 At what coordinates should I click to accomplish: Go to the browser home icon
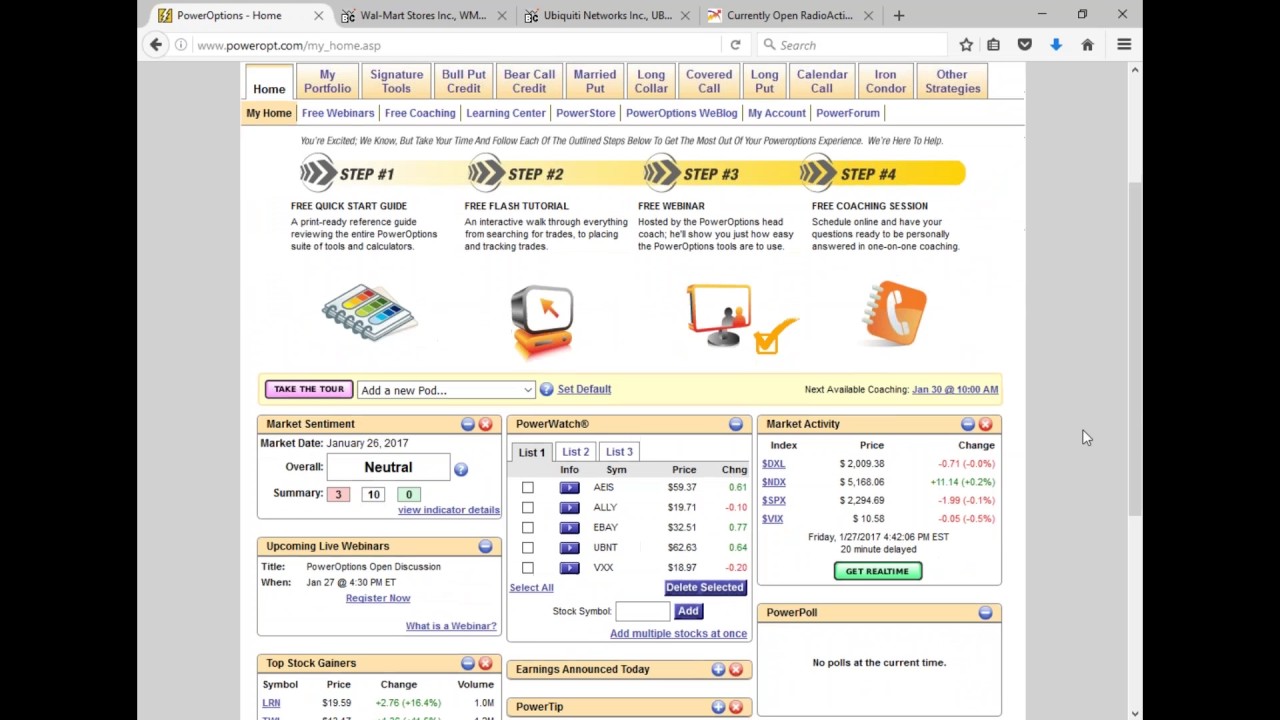click(x=1087, y=45)
